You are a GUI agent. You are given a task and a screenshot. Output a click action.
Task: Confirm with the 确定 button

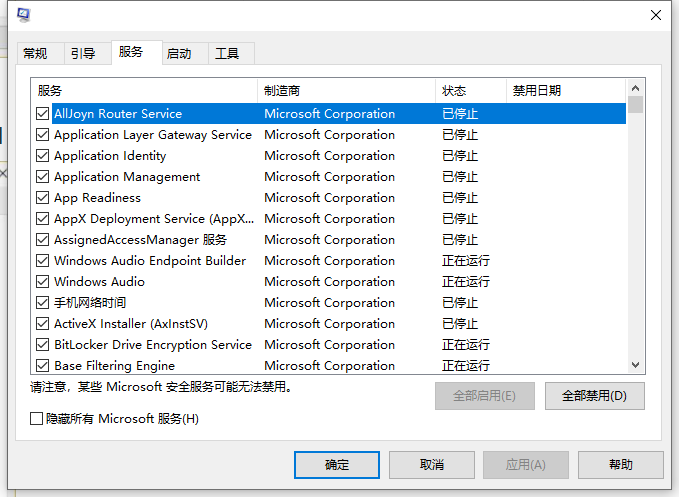(x=337, y=465)
